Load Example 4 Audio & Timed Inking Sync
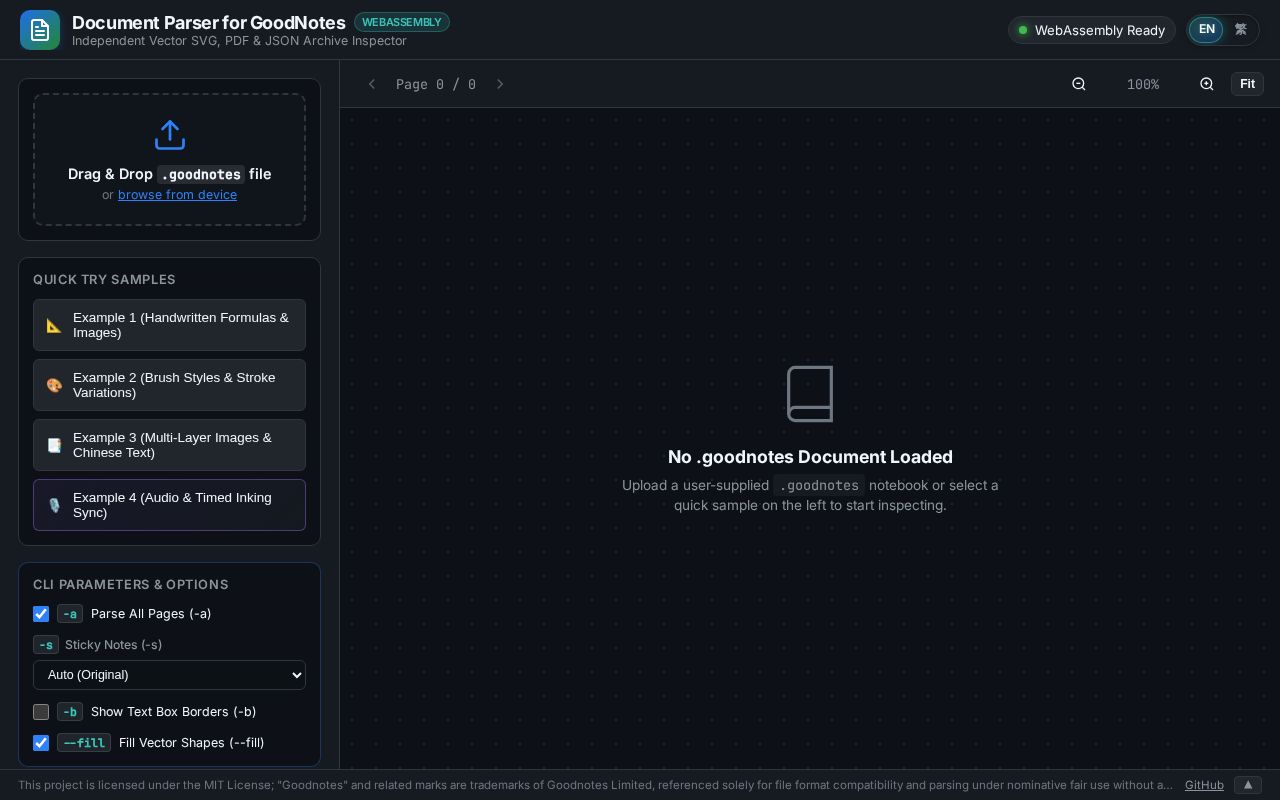Screen dimensions: 1280x800 click(x=169, y=505)
